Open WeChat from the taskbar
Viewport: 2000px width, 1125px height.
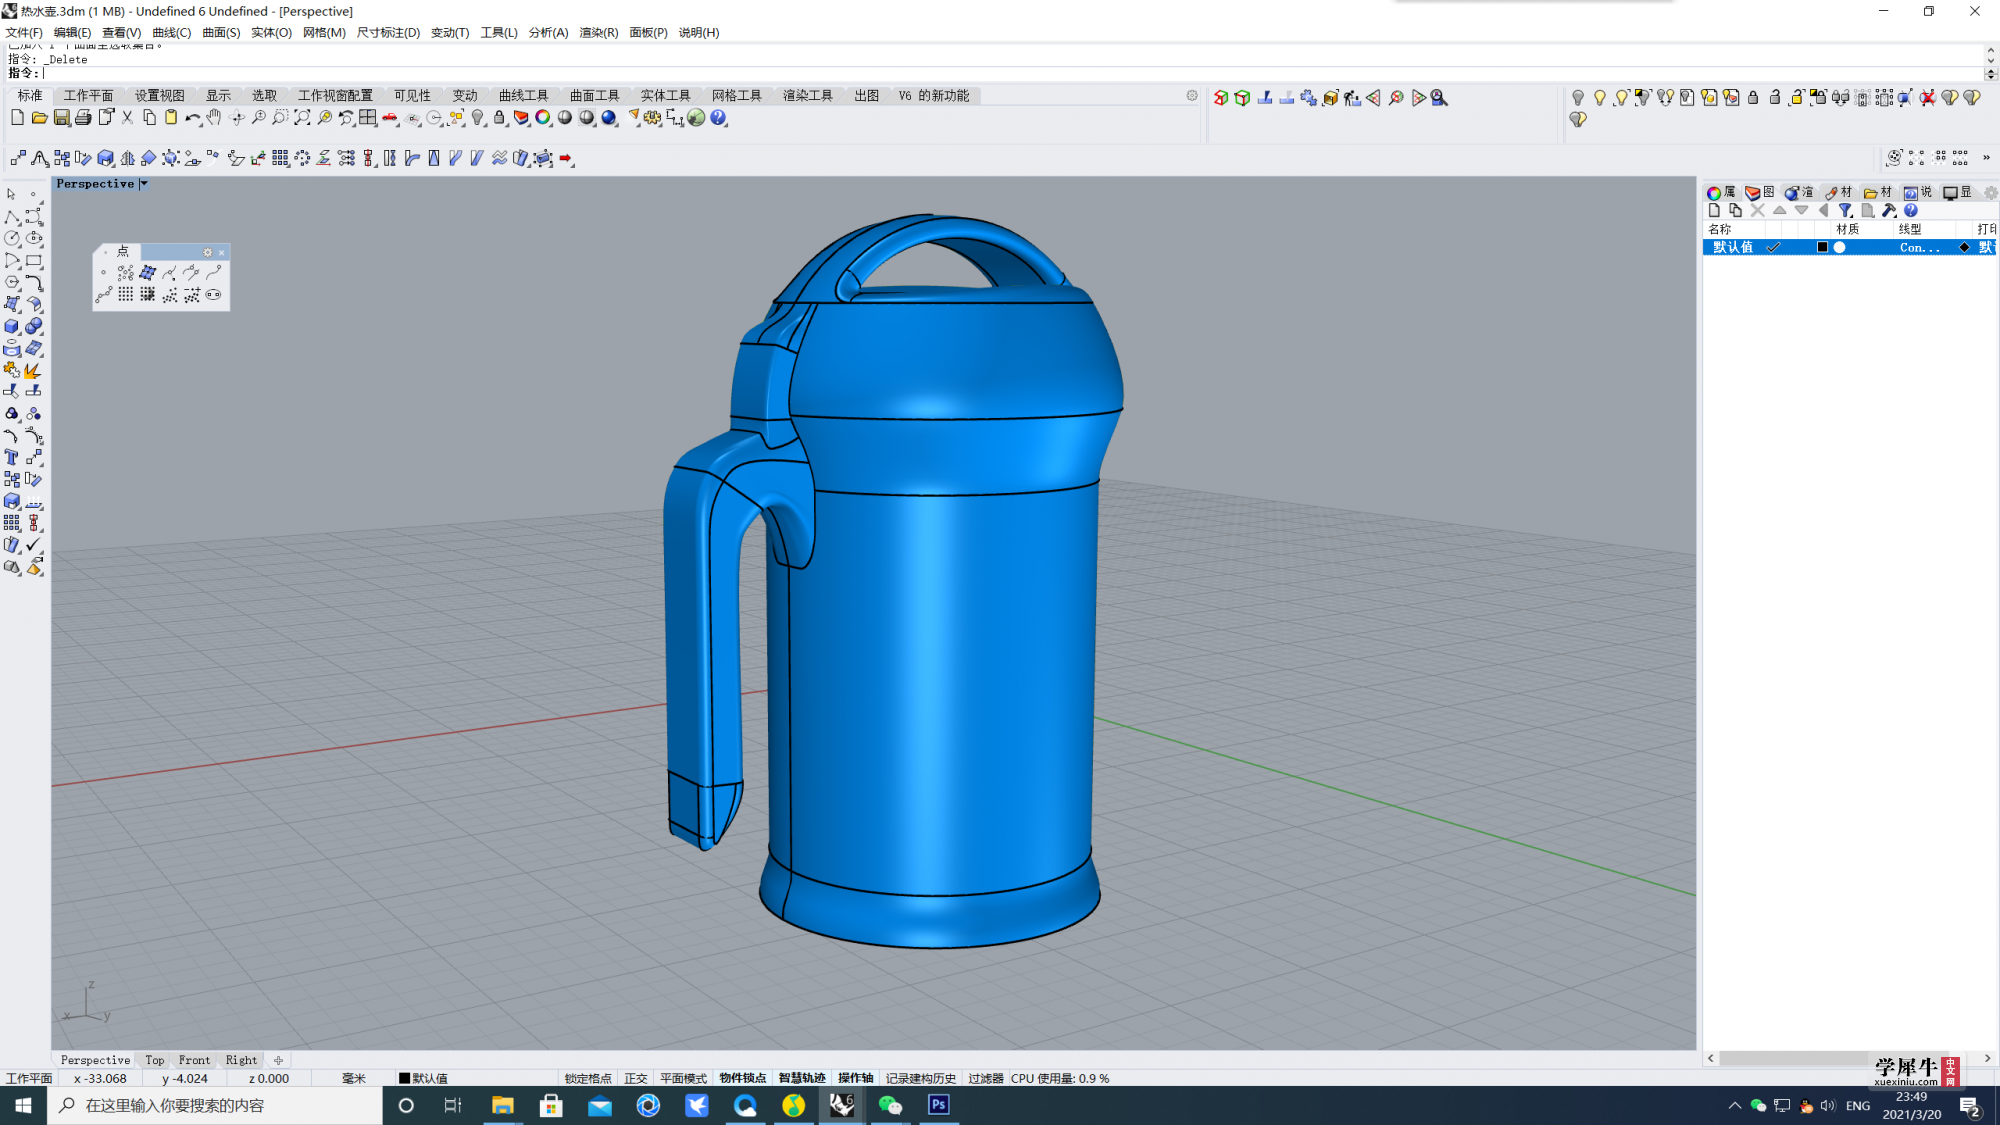pos(890,1105)
